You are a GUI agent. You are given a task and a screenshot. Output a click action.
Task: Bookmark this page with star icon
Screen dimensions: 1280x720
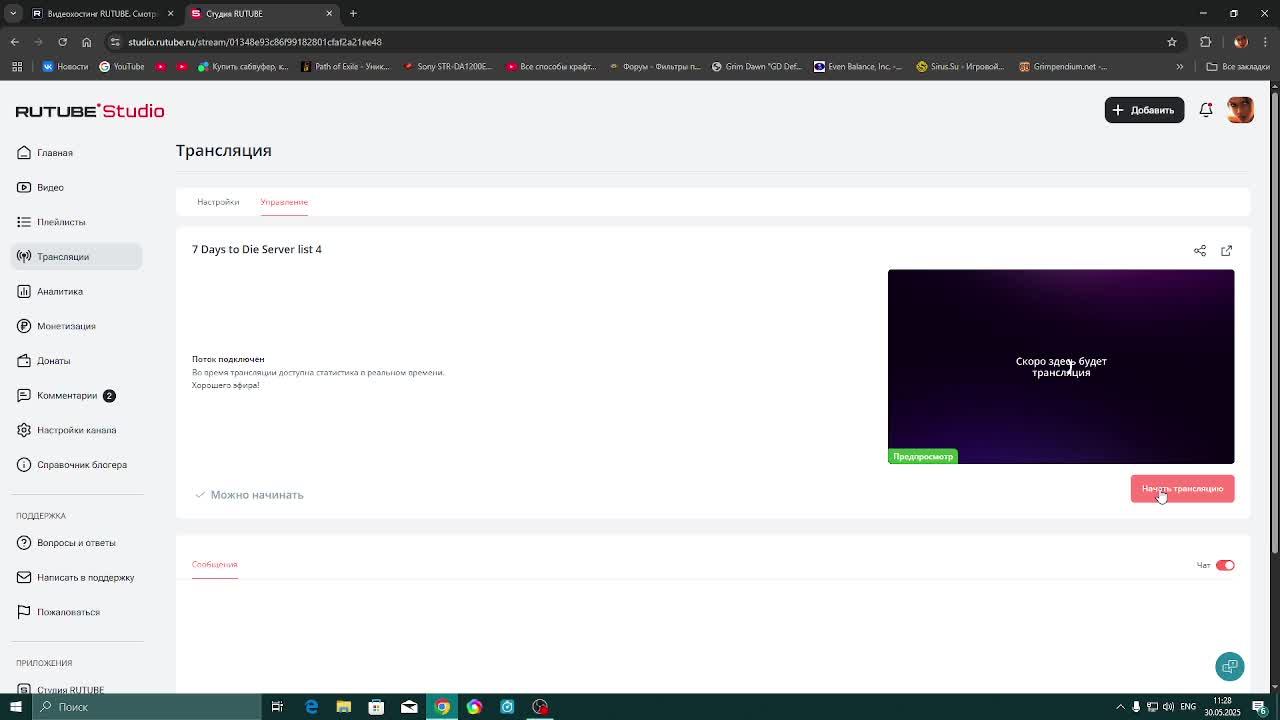[1172, 42]
